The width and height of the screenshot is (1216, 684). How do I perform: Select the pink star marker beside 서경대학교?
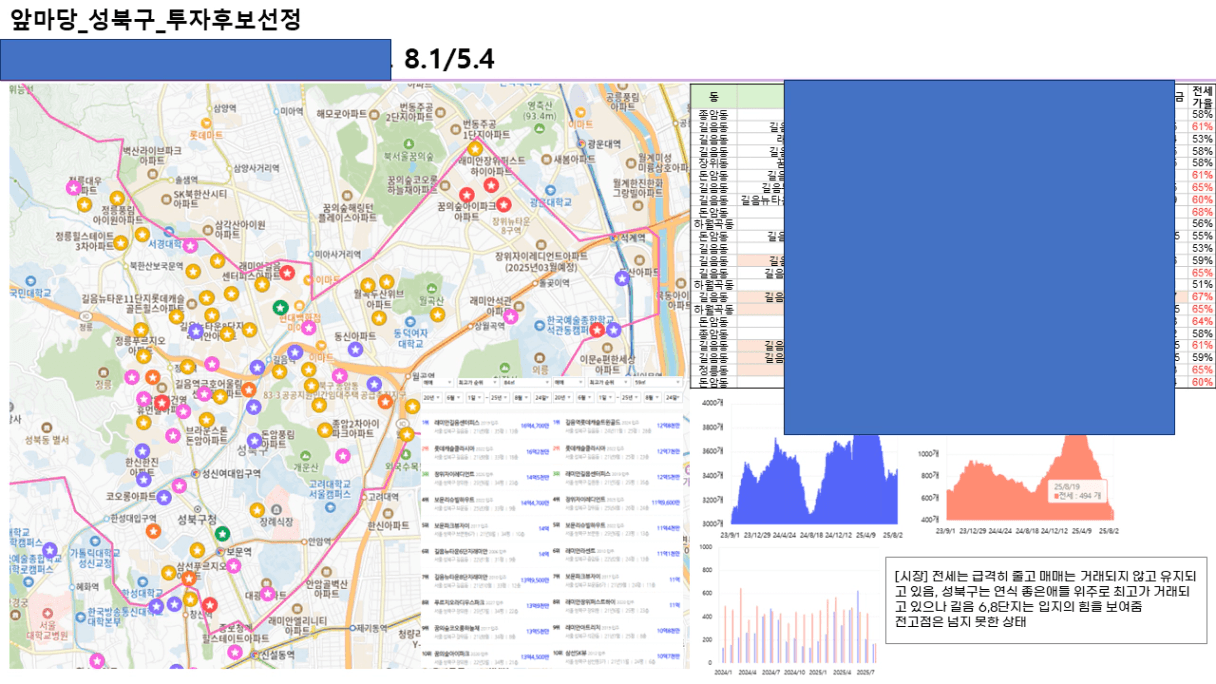pos(190,247)
